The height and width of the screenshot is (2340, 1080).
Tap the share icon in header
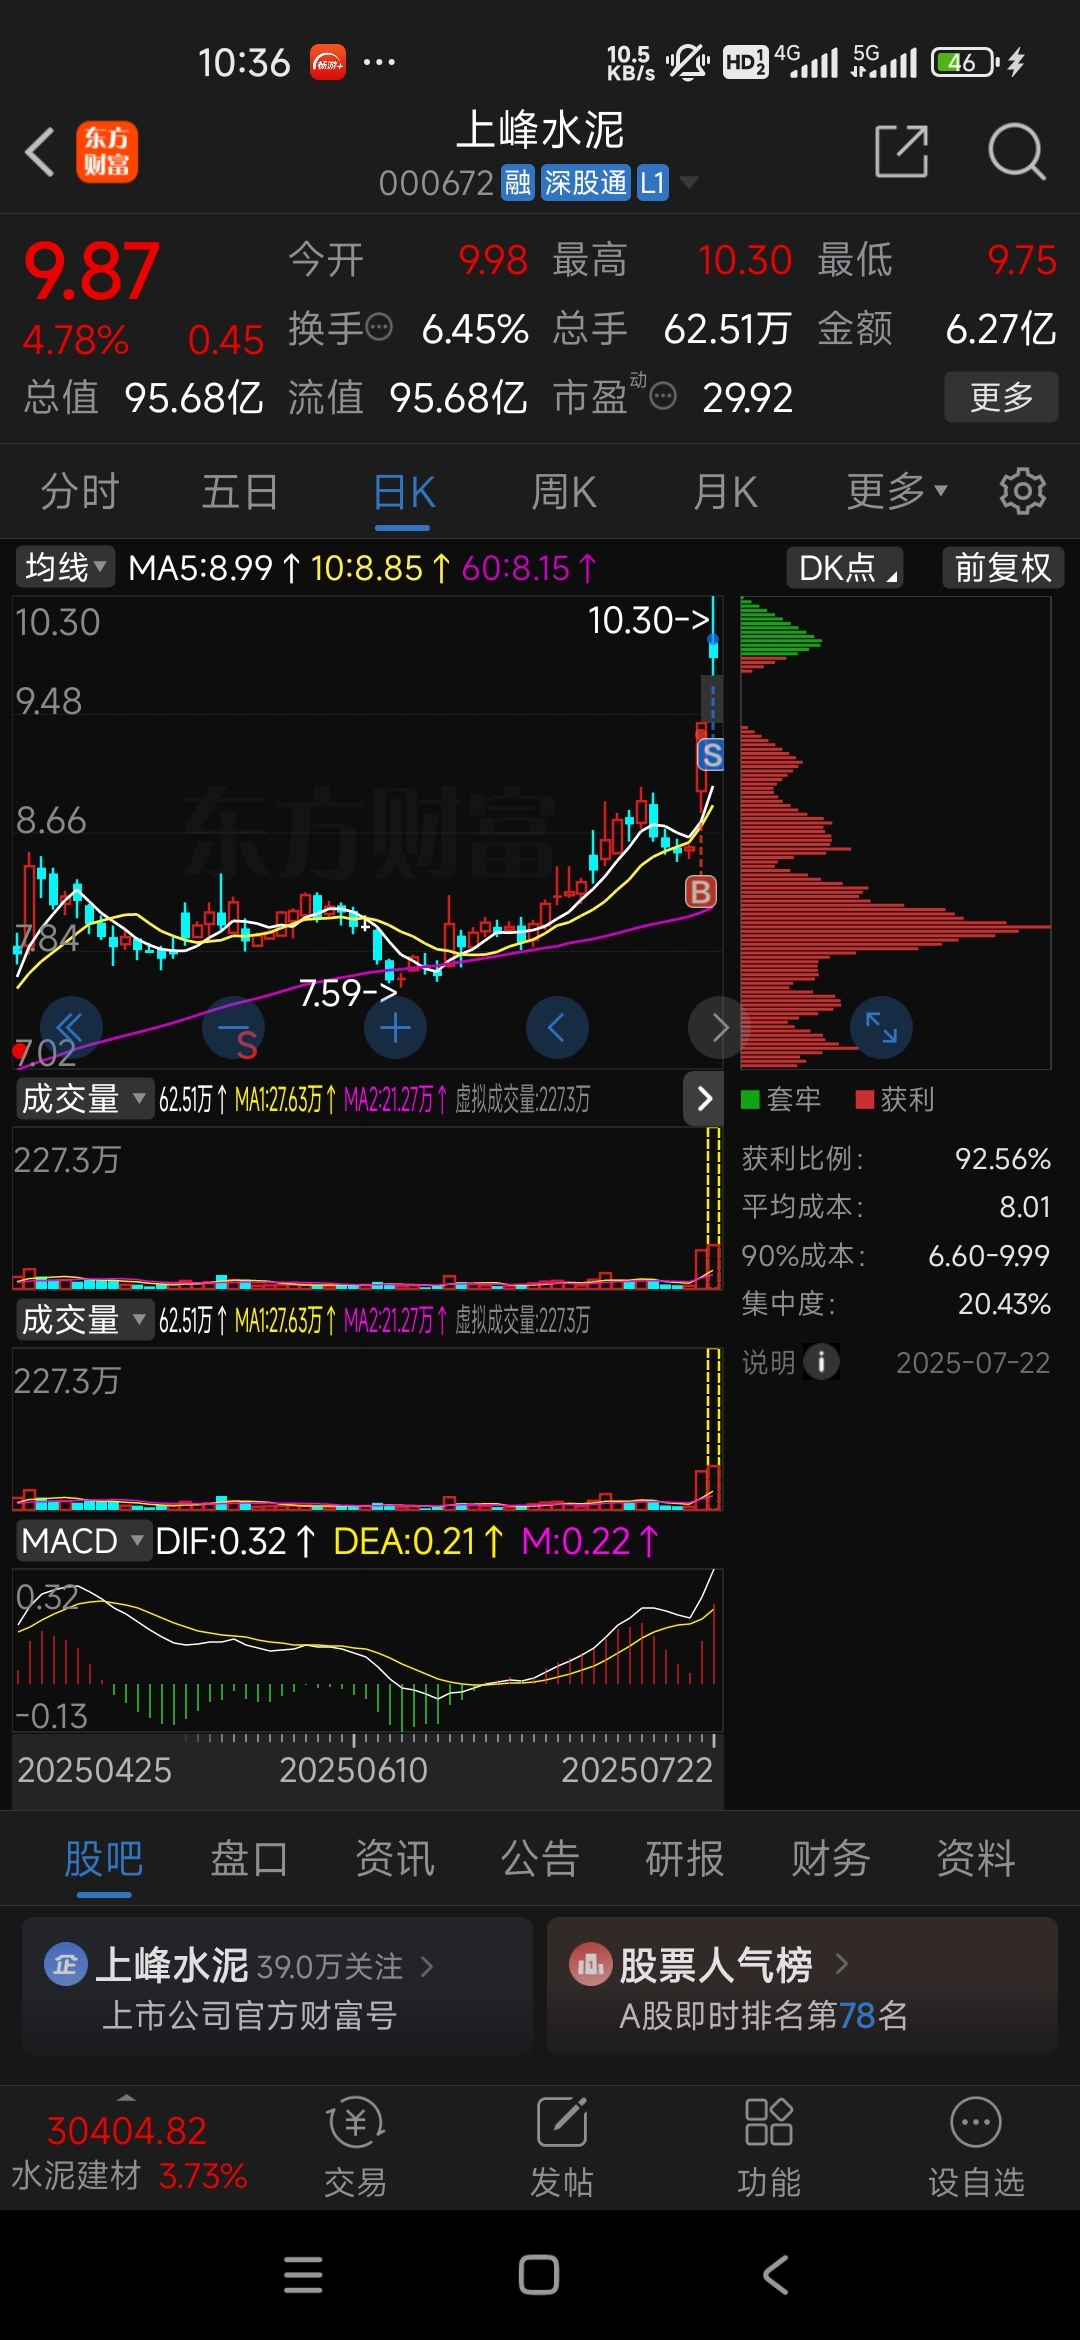click(901, 152)
